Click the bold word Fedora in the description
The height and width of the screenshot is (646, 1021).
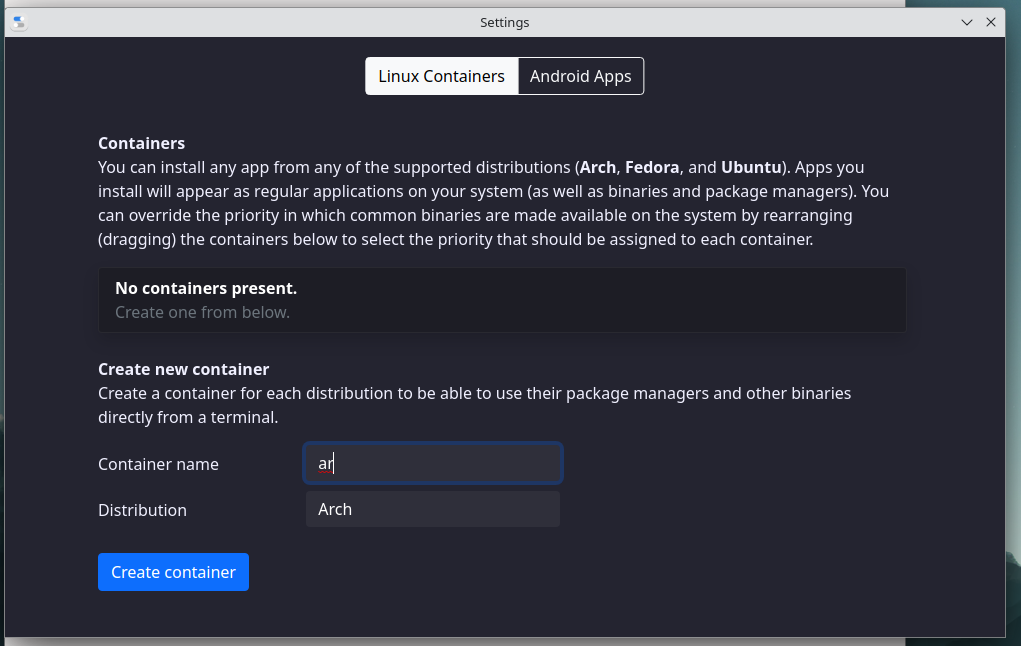tap(652, 167)
